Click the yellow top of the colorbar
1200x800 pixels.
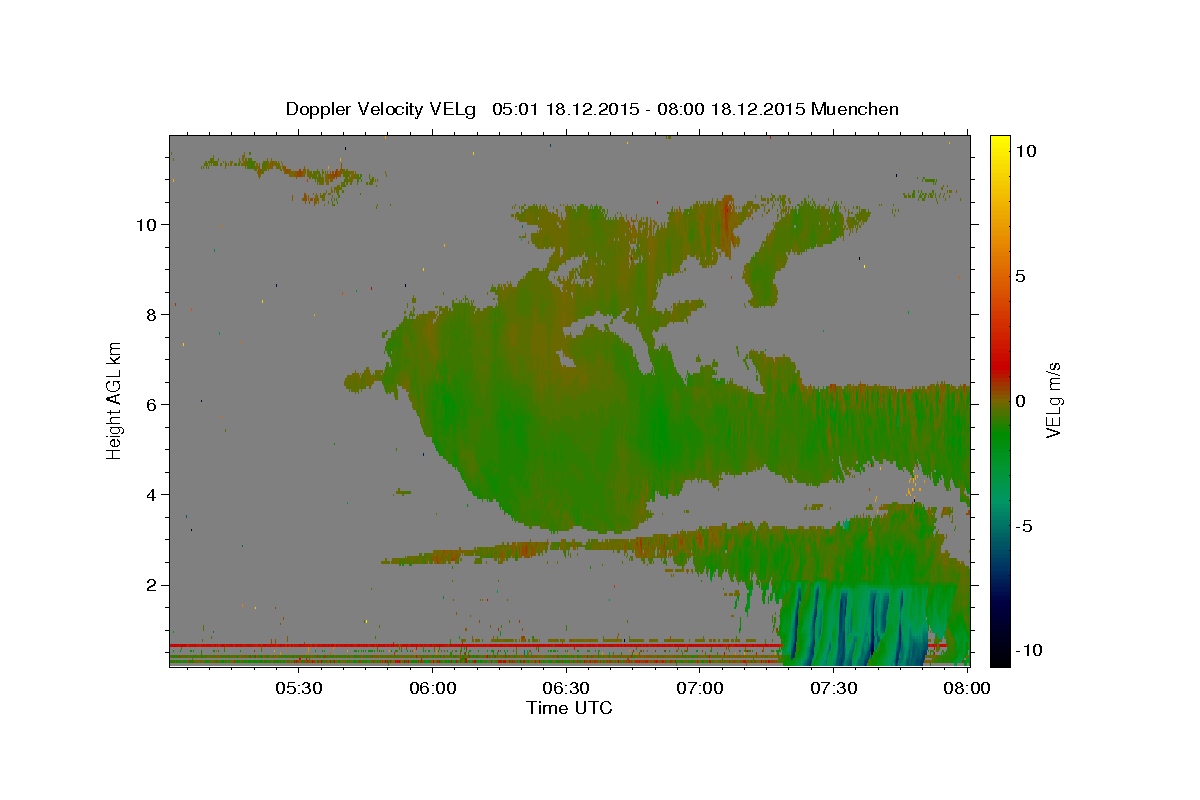point(999,142)
